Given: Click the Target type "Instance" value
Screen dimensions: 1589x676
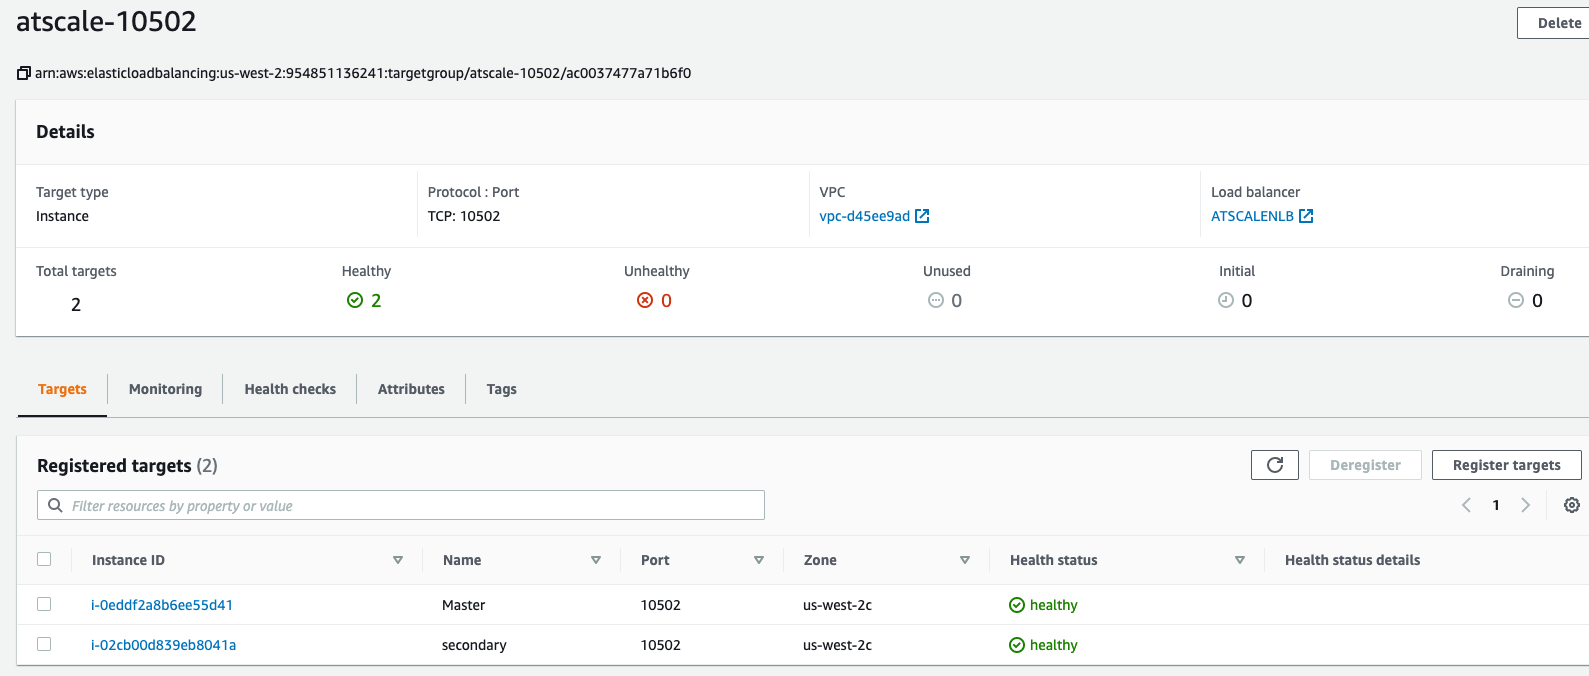Looking at the screenshot, I should [62, 216].
